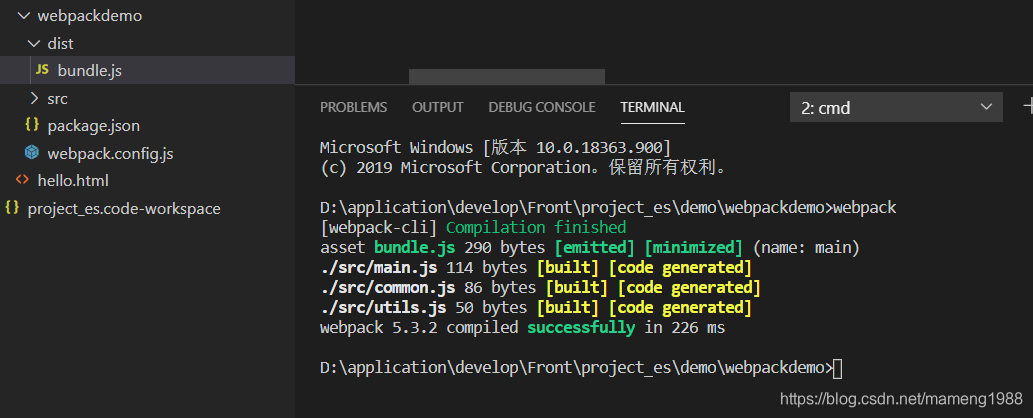Click './src/utils.js' in terminal output
Screen dimensions: 1033x418
(x=381, y=307)
